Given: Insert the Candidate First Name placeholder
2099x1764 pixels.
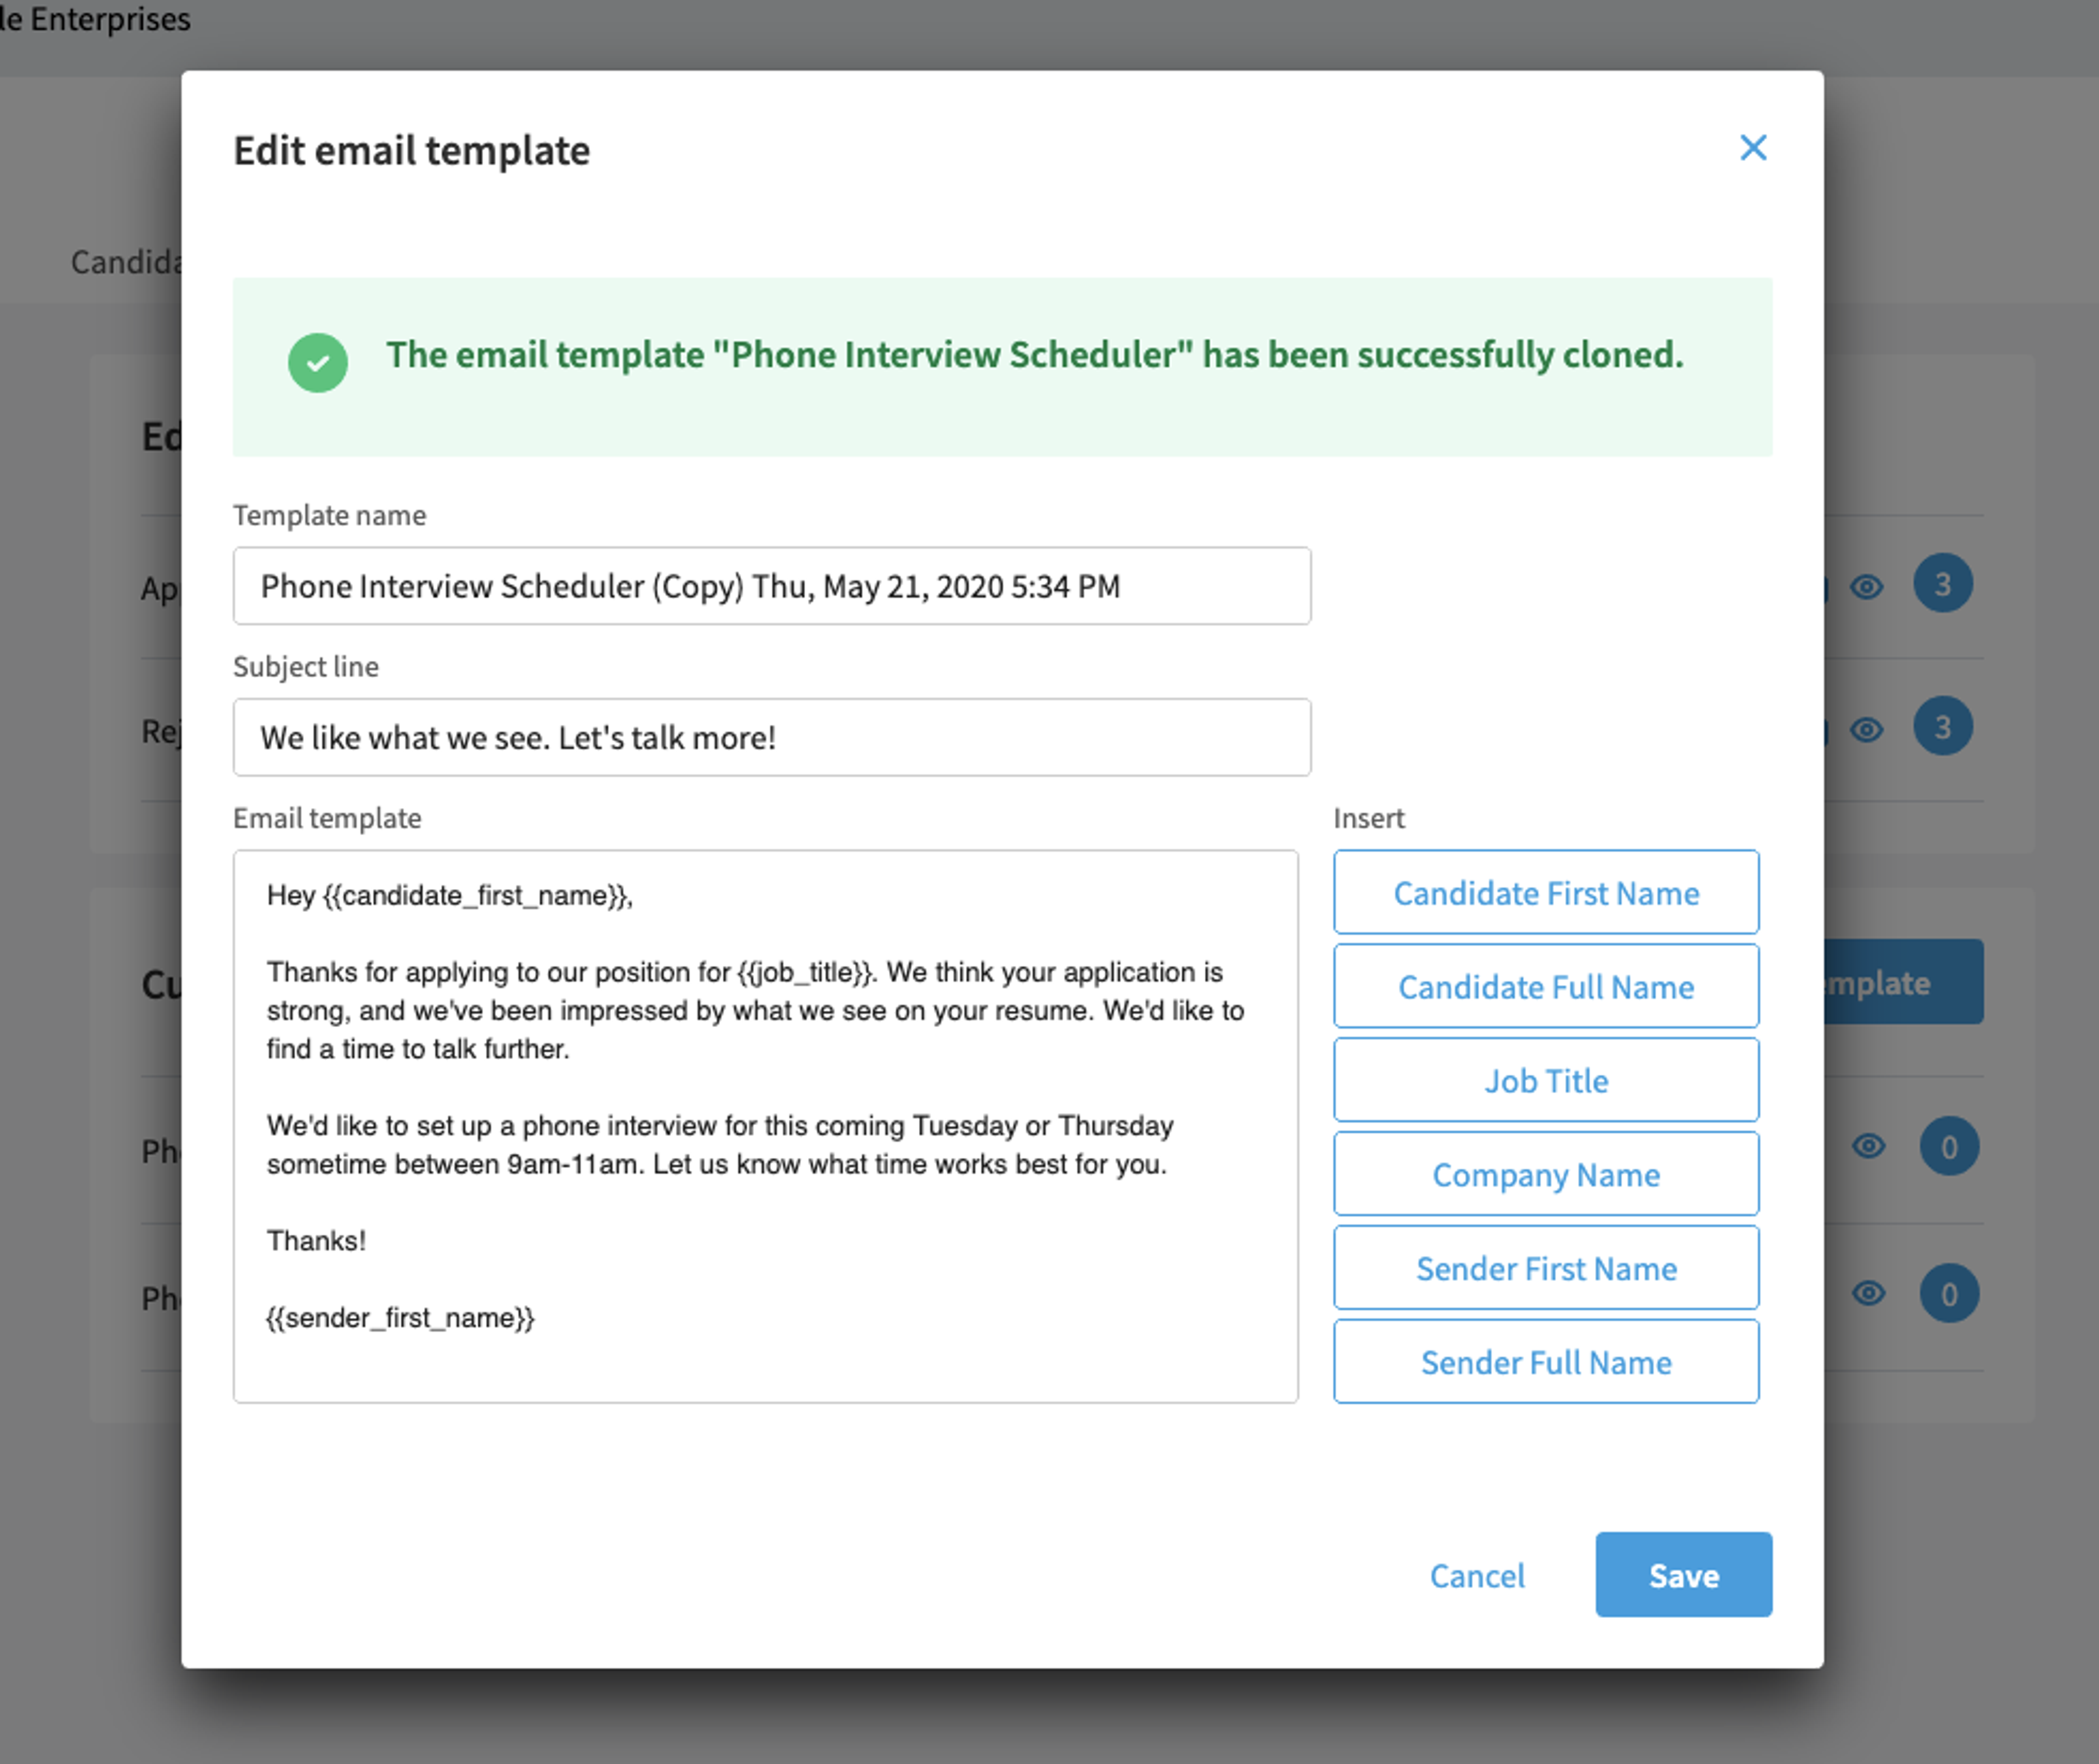Looking at the screenshot, I should (x=1546, y=893).
